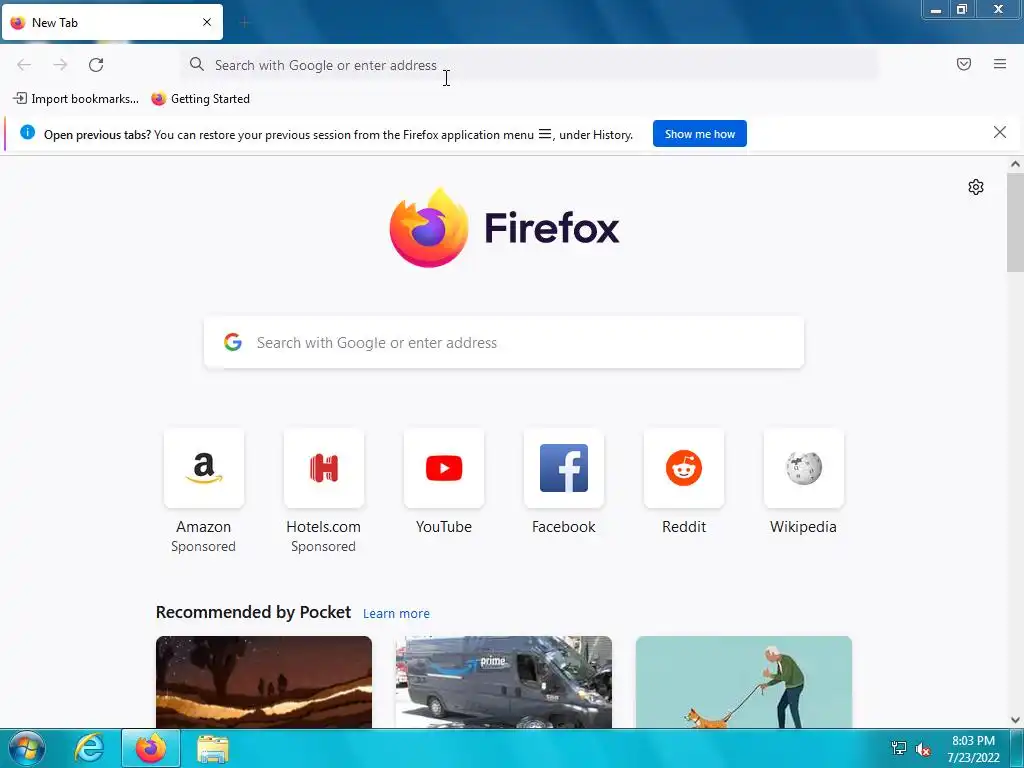Click the Import bookmarks toolbar item
This screenshot has width=1024, height=768.
(76, 99)
